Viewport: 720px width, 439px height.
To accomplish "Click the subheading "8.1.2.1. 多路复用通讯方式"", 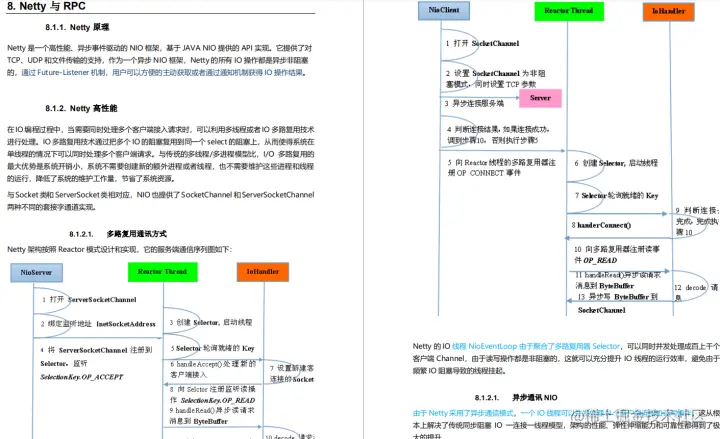I will [x=118, y=234].
